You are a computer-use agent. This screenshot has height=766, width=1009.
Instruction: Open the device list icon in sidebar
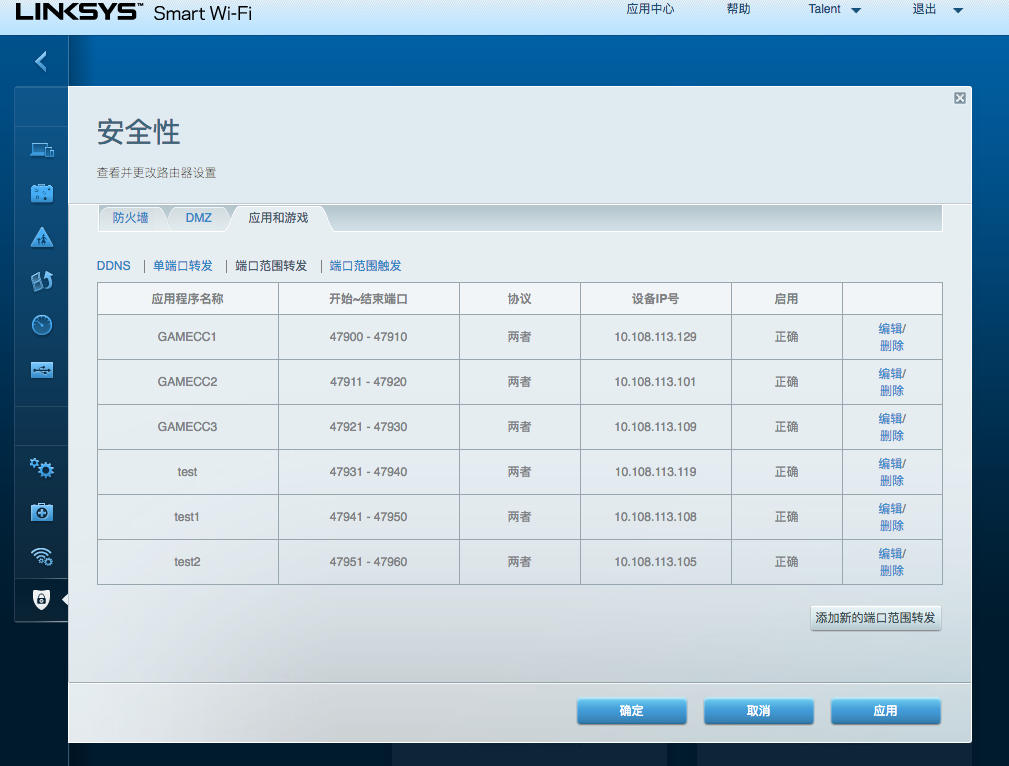point(41,149)
